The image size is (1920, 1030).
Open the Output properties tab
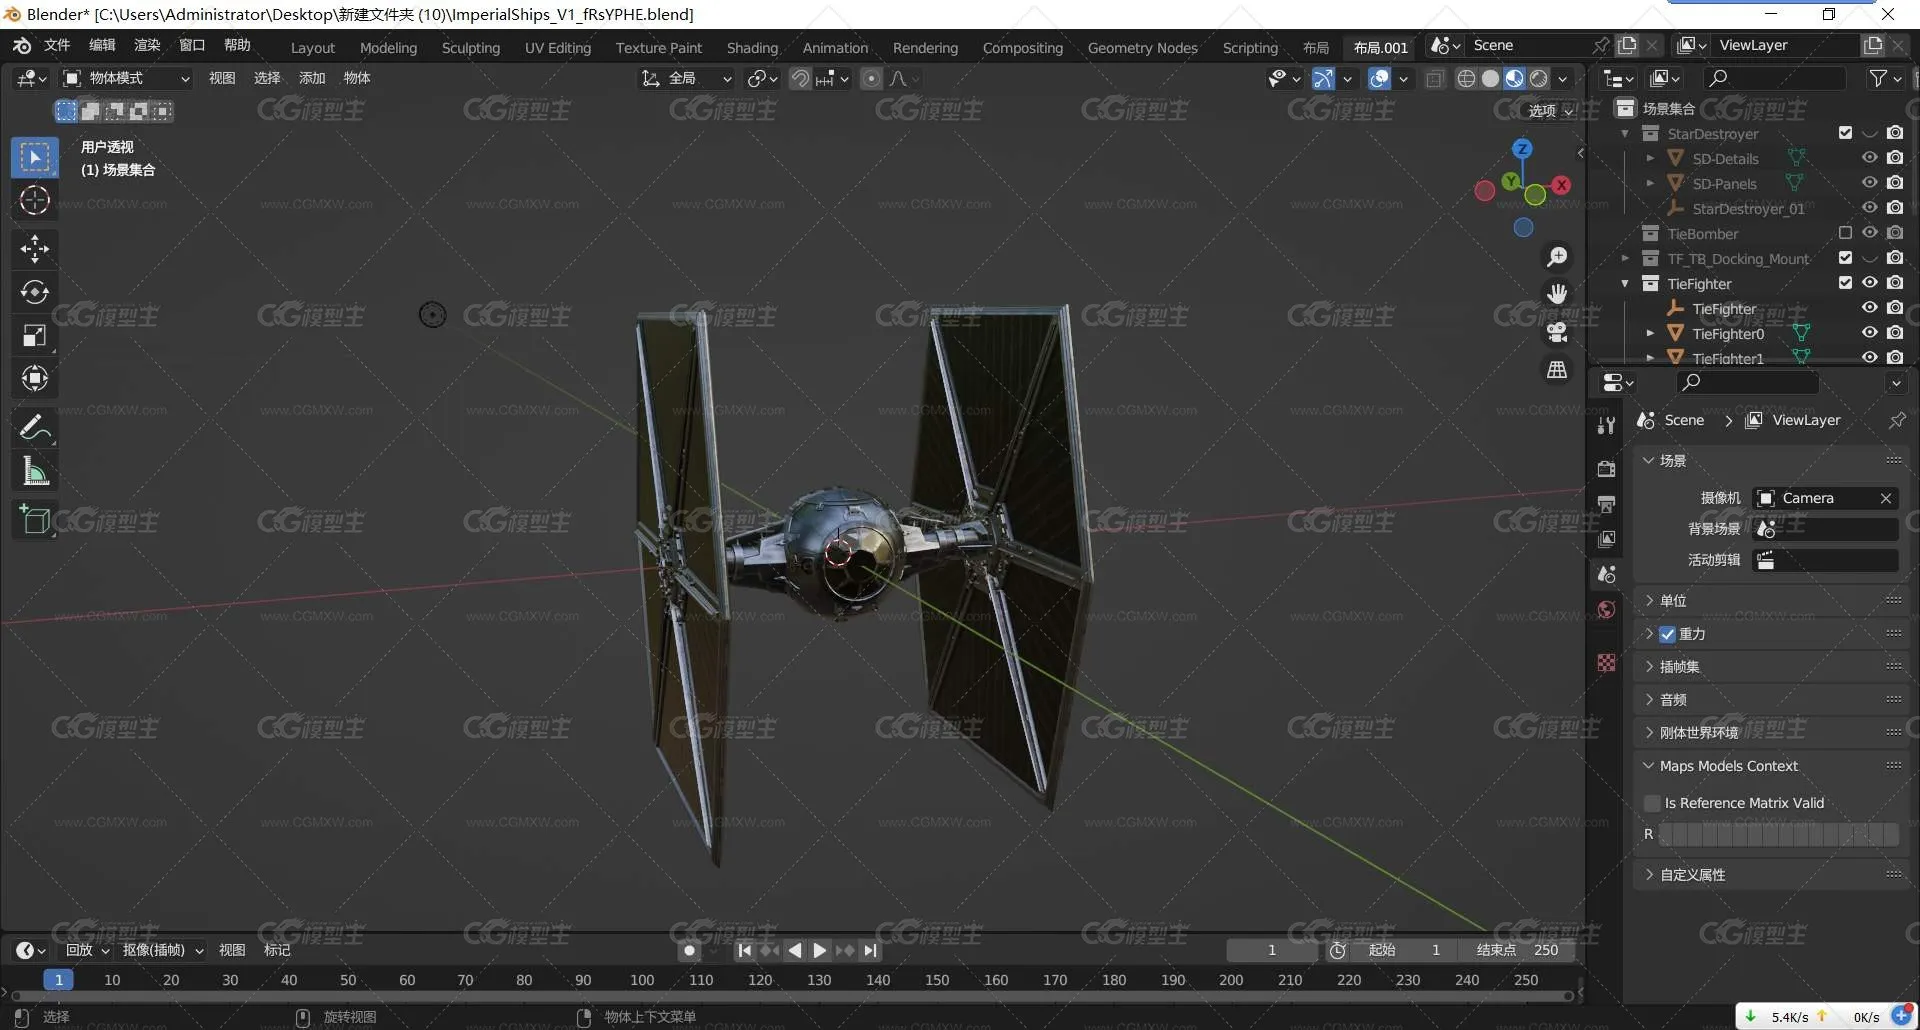[1607, 504]
